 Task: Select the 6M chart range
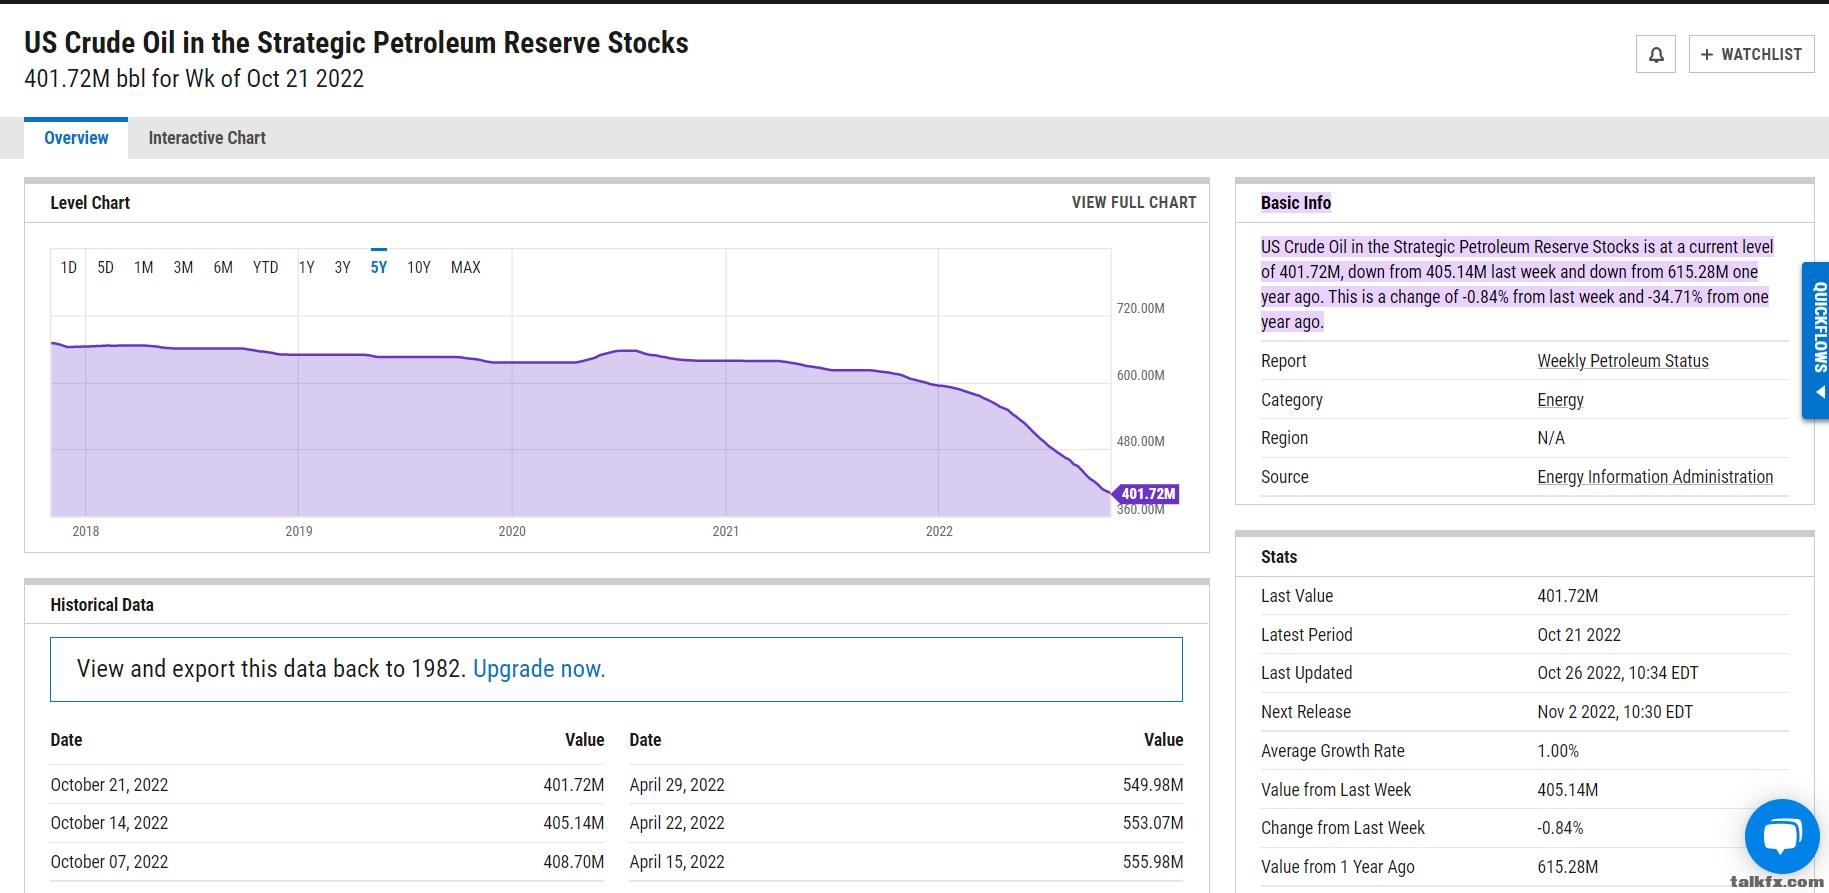point(223,267)
